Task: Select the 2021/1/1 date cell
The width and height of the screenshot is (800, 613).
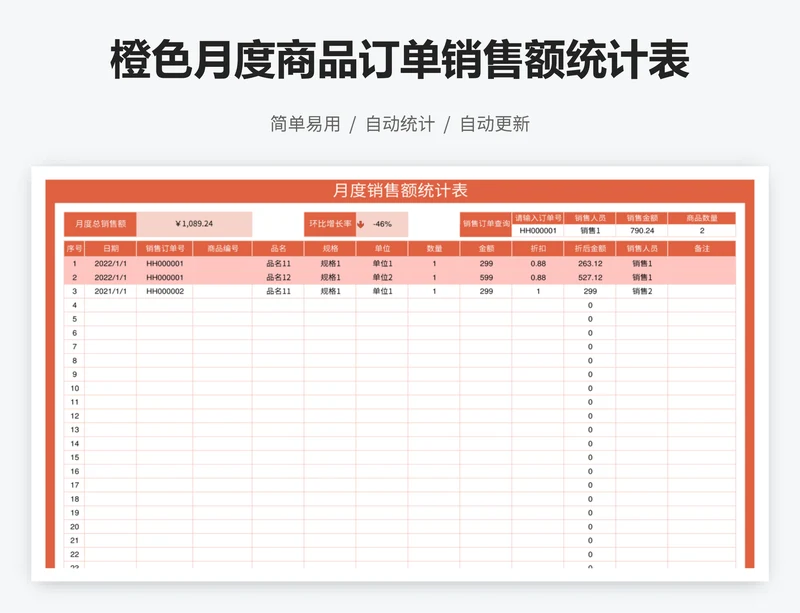Action: pos(111,291)
